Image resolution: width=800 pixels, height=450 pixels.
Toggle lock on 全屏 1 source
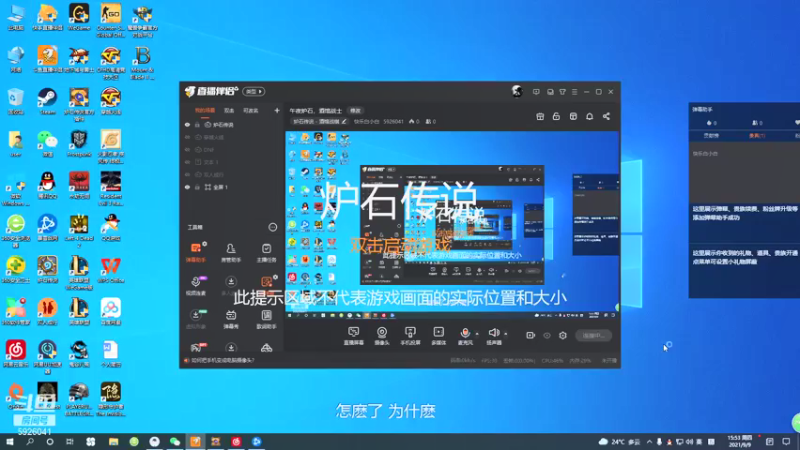(x=197, y=187)
